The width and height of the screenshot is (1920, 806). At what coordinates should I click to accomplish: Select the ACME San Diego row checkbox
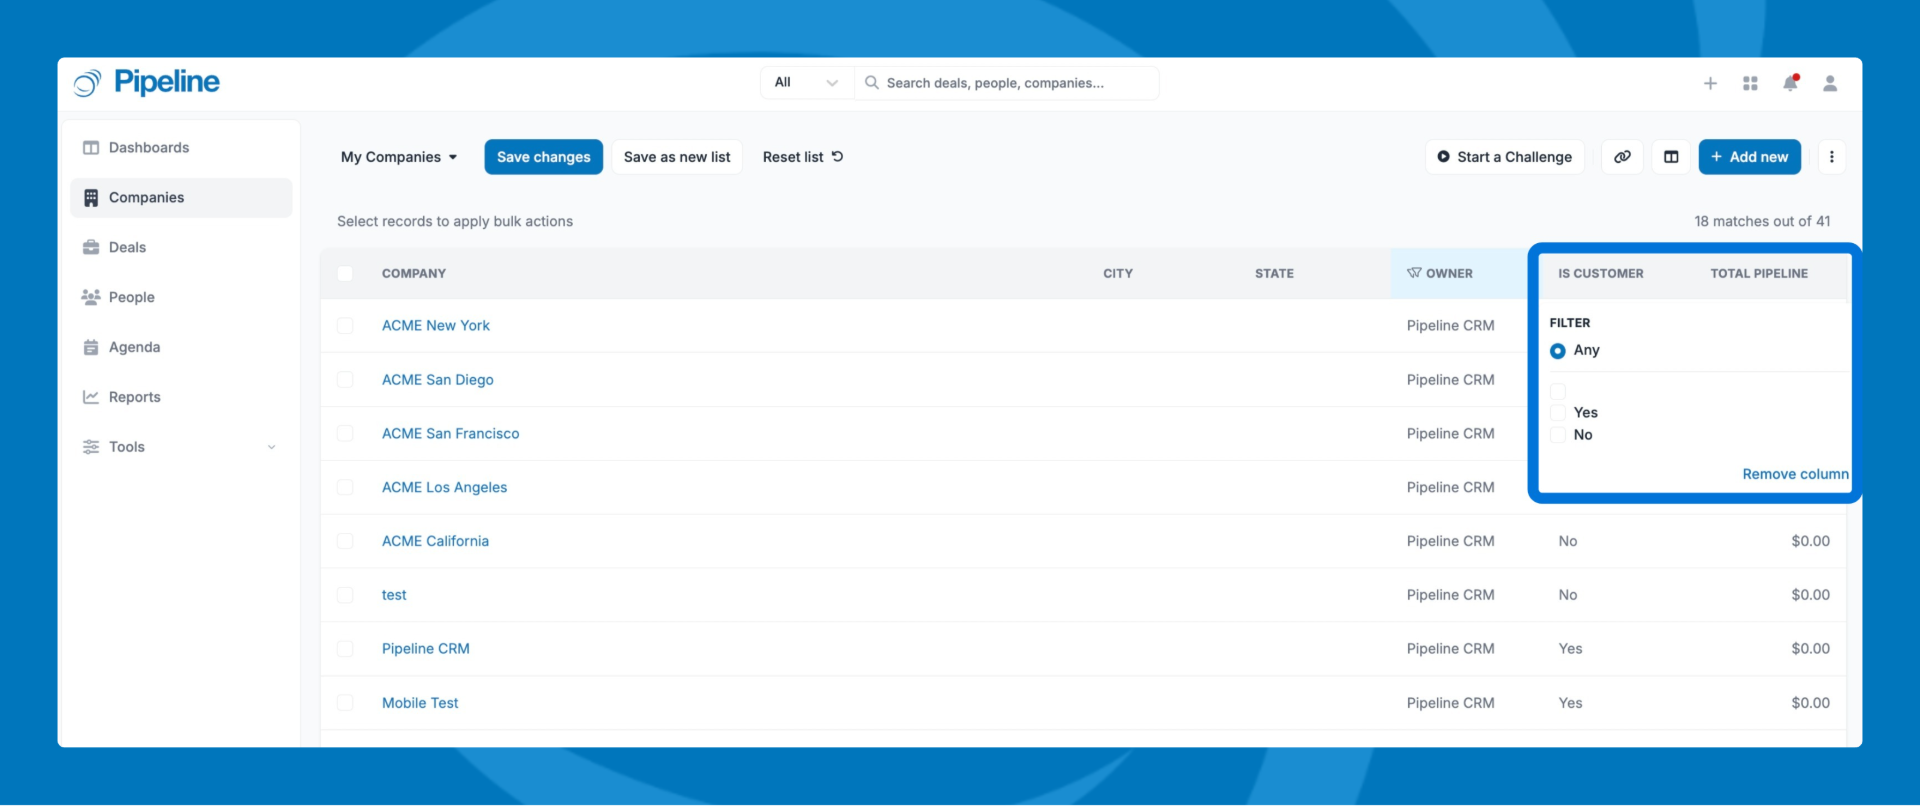(345, 380)
